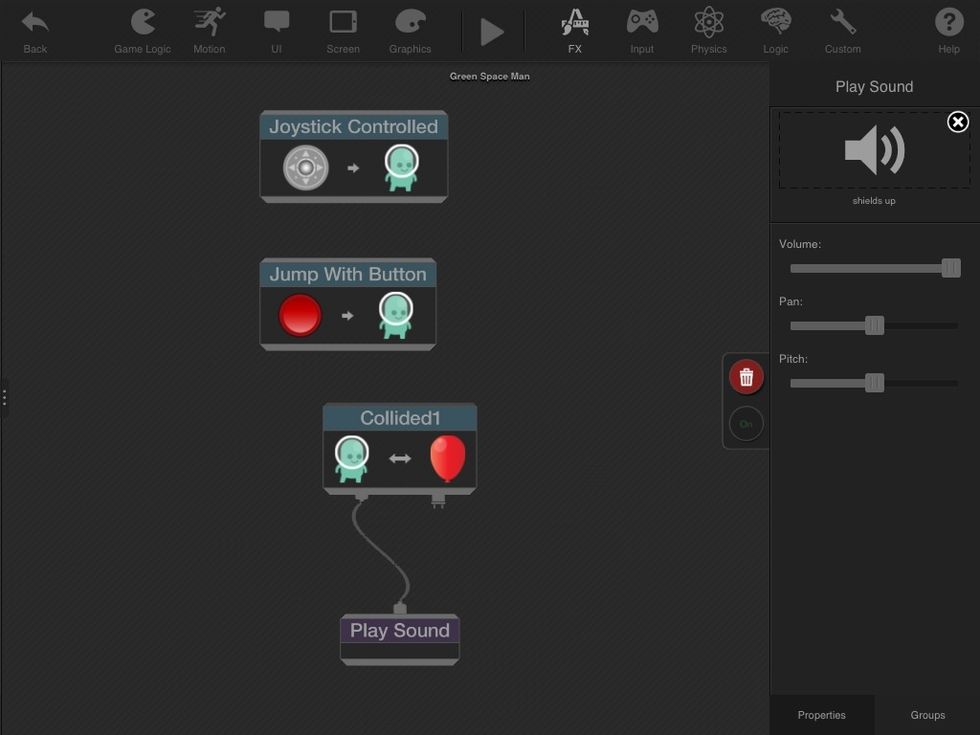Viewport: 980px width, 735px height.
Task: Open the Graphics palette category
Action: click(410, 30)
